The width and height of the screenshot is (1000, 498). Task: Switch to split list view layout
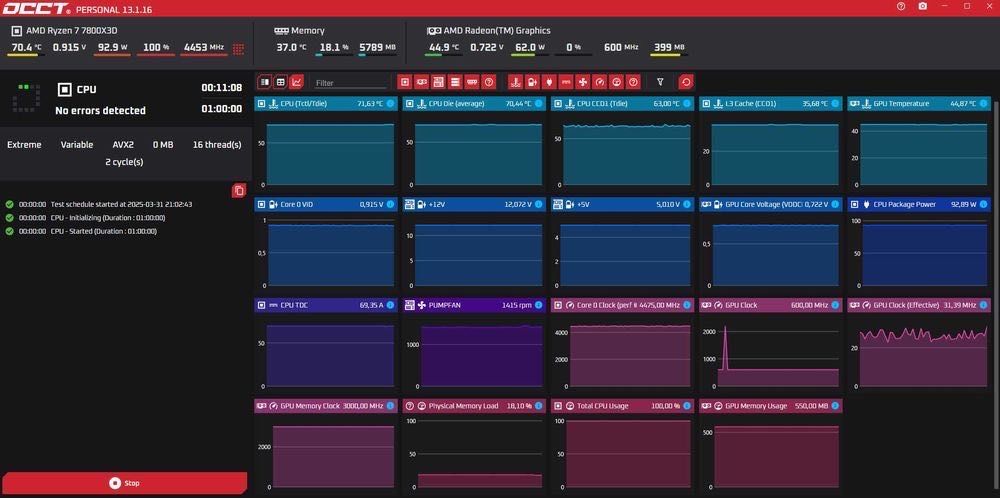(265, 82)
